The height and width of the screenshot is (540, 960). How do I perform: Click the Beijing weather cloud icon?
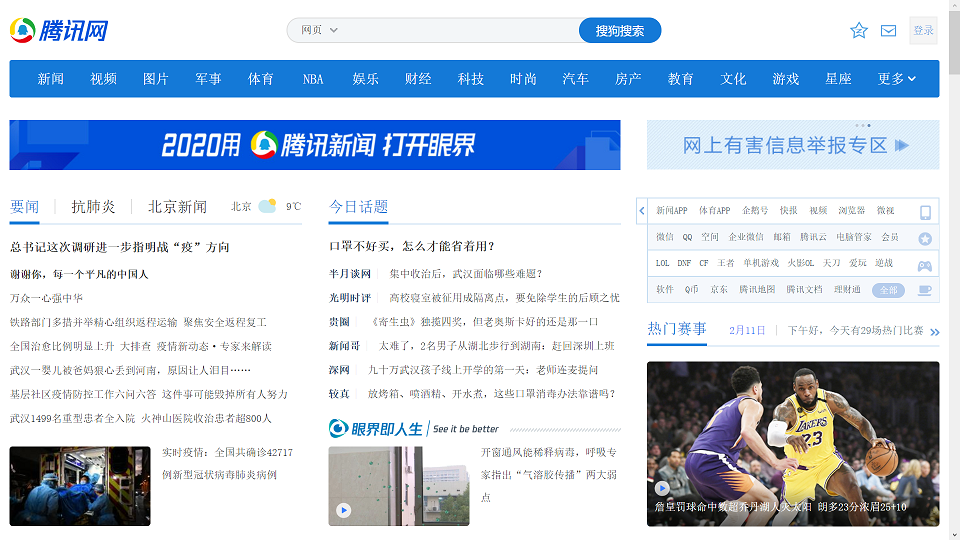(x=268, y=206)
